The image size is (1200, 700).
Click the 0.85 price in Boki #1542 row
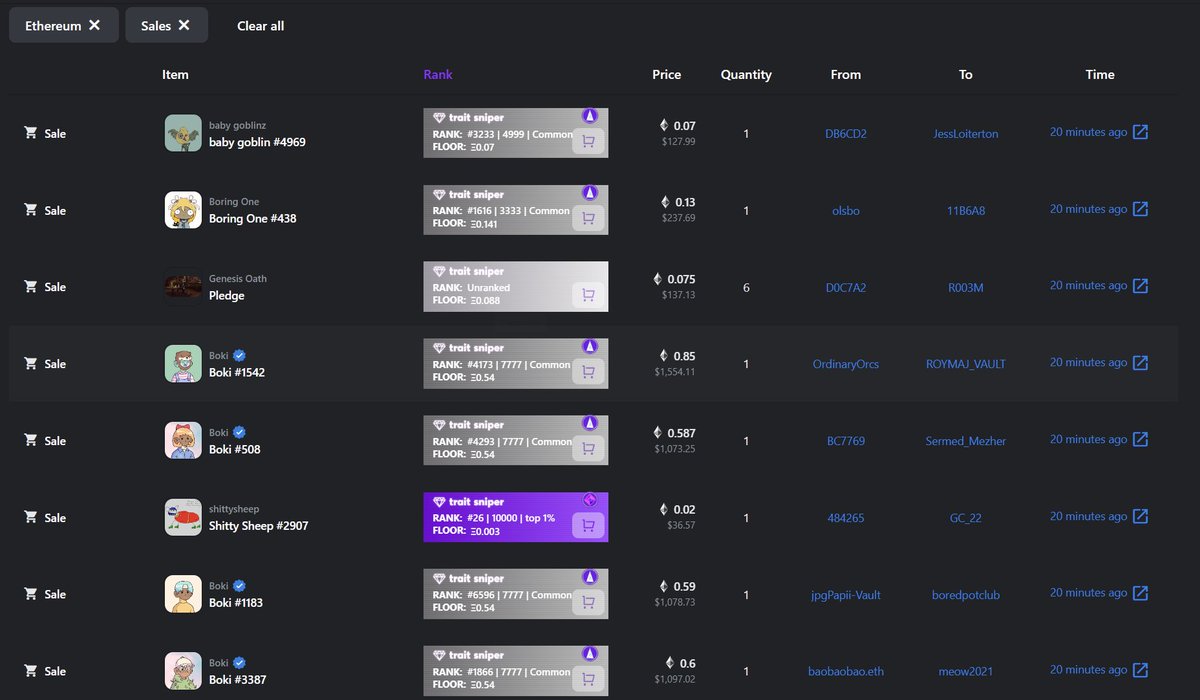tap(685, 356)
